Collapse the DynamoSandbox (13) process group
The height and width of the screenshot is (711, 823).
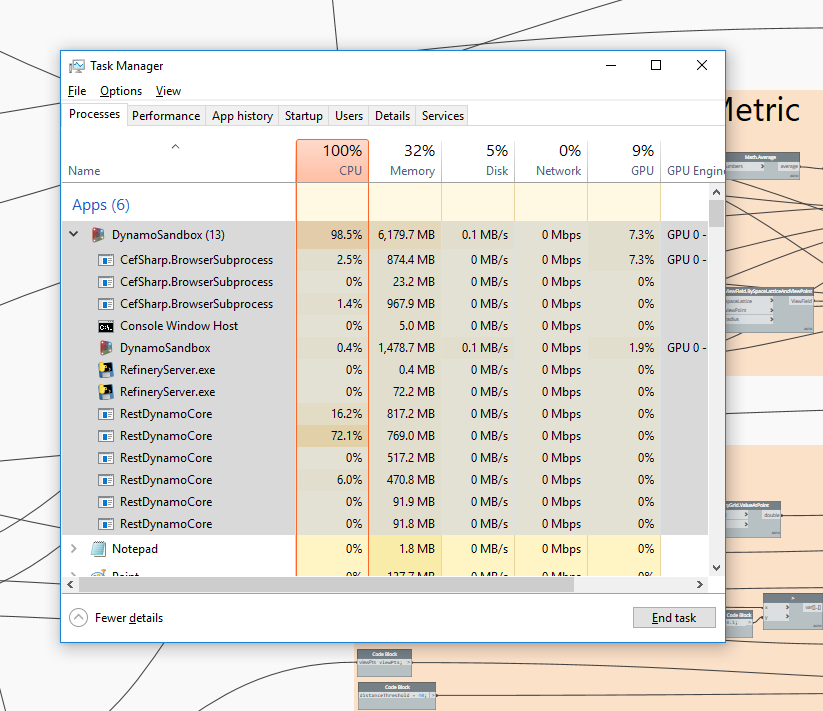(x=73, y=235)
